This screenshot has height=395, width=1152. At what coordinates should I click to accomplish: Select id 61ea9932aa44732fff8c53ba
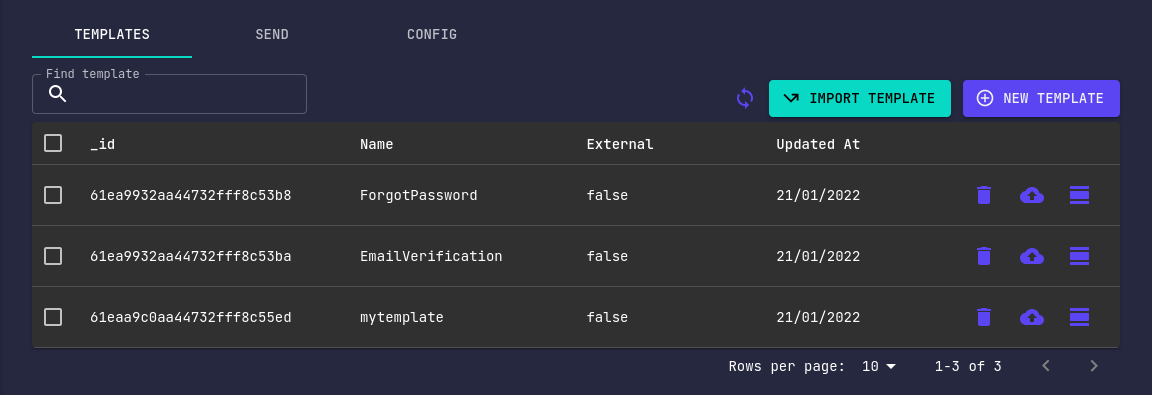pos(190,257)
